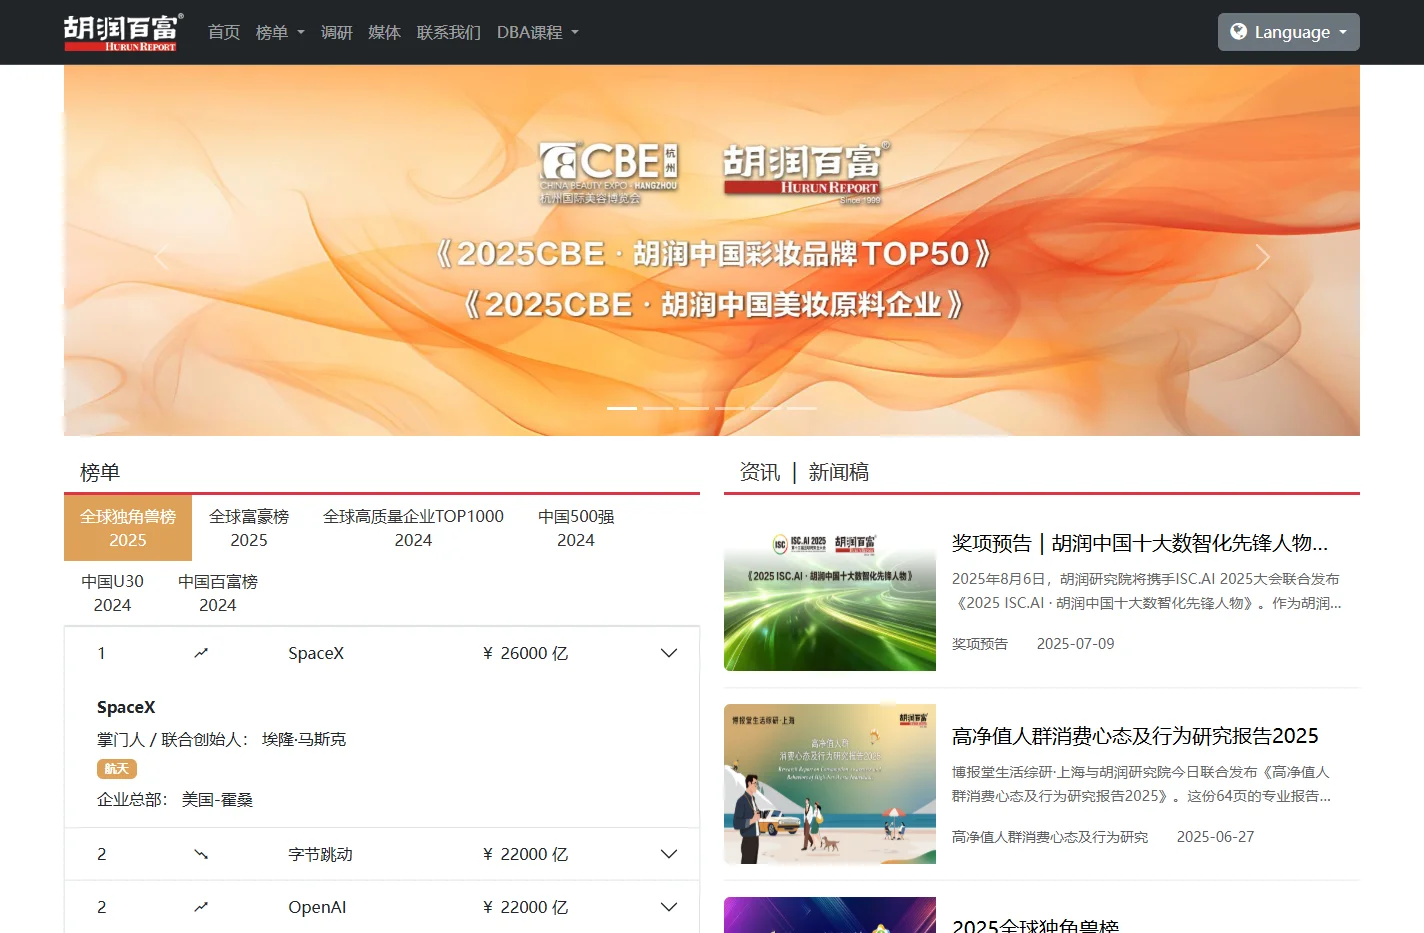Click the ¥ 26000 亿 valuation
The image size is (1424, 933).
point(525,653)
